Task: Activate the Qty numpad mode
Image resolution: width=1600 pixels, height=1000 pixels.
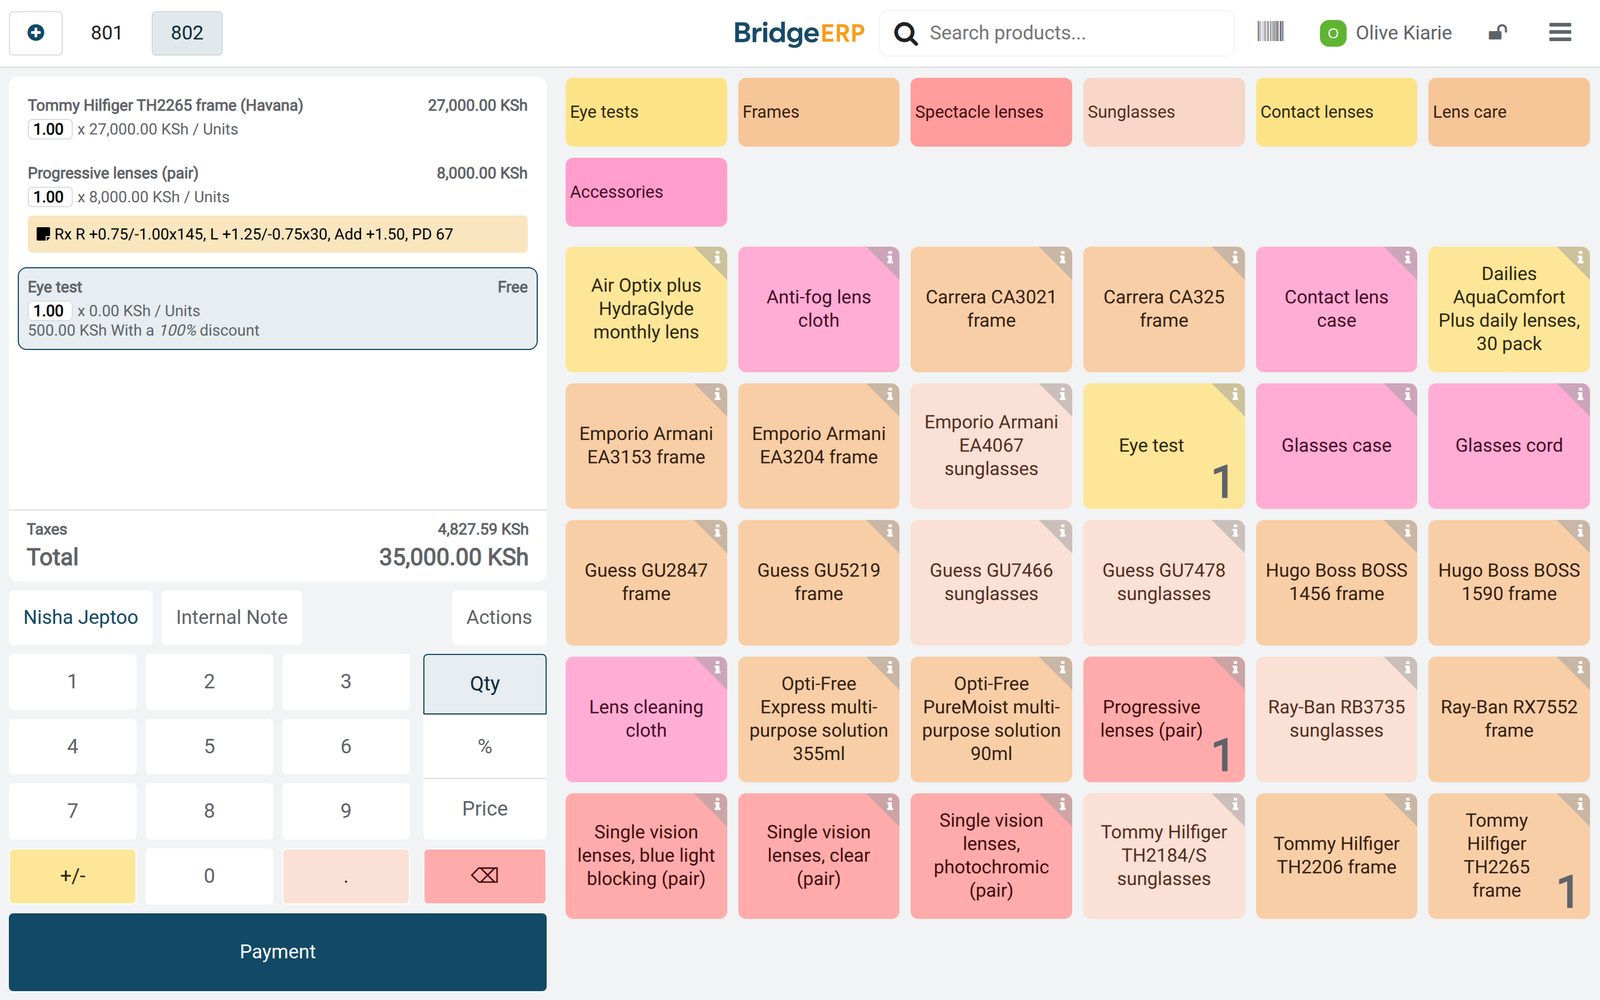Action: click(x=485, y=684)
